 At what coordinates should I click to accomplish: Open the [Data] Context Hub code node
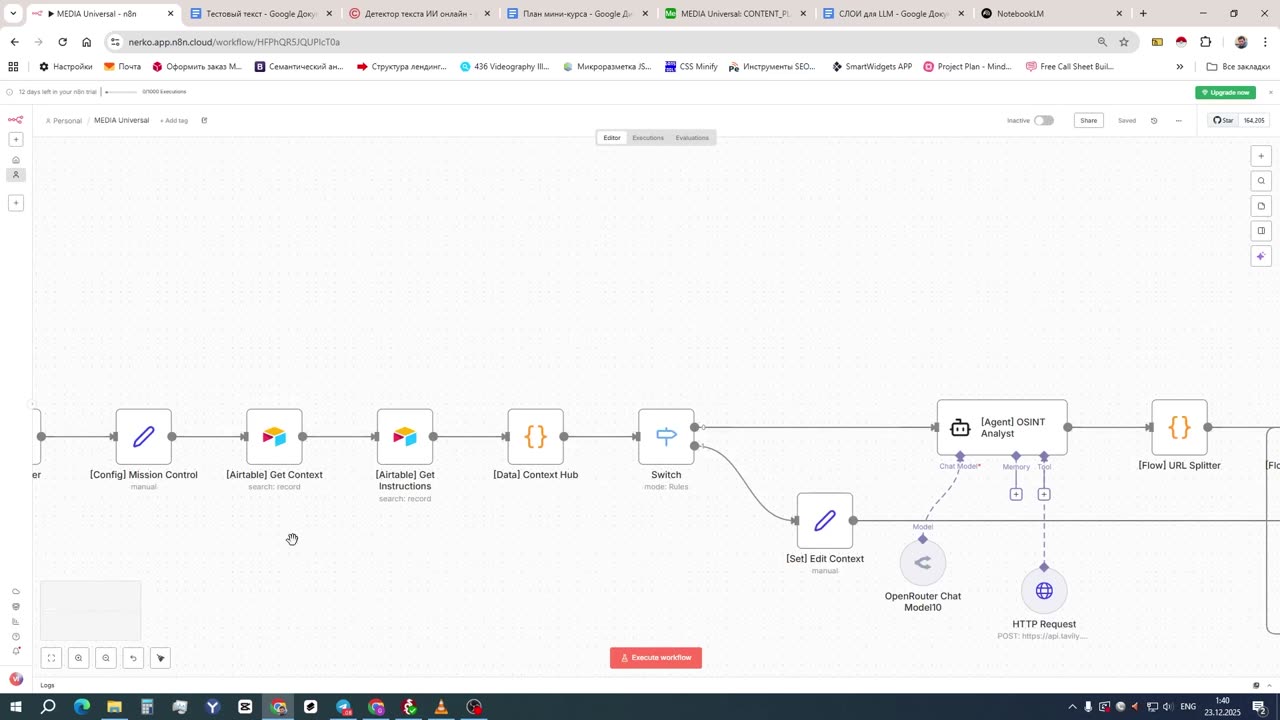click(x=536, y=437)
